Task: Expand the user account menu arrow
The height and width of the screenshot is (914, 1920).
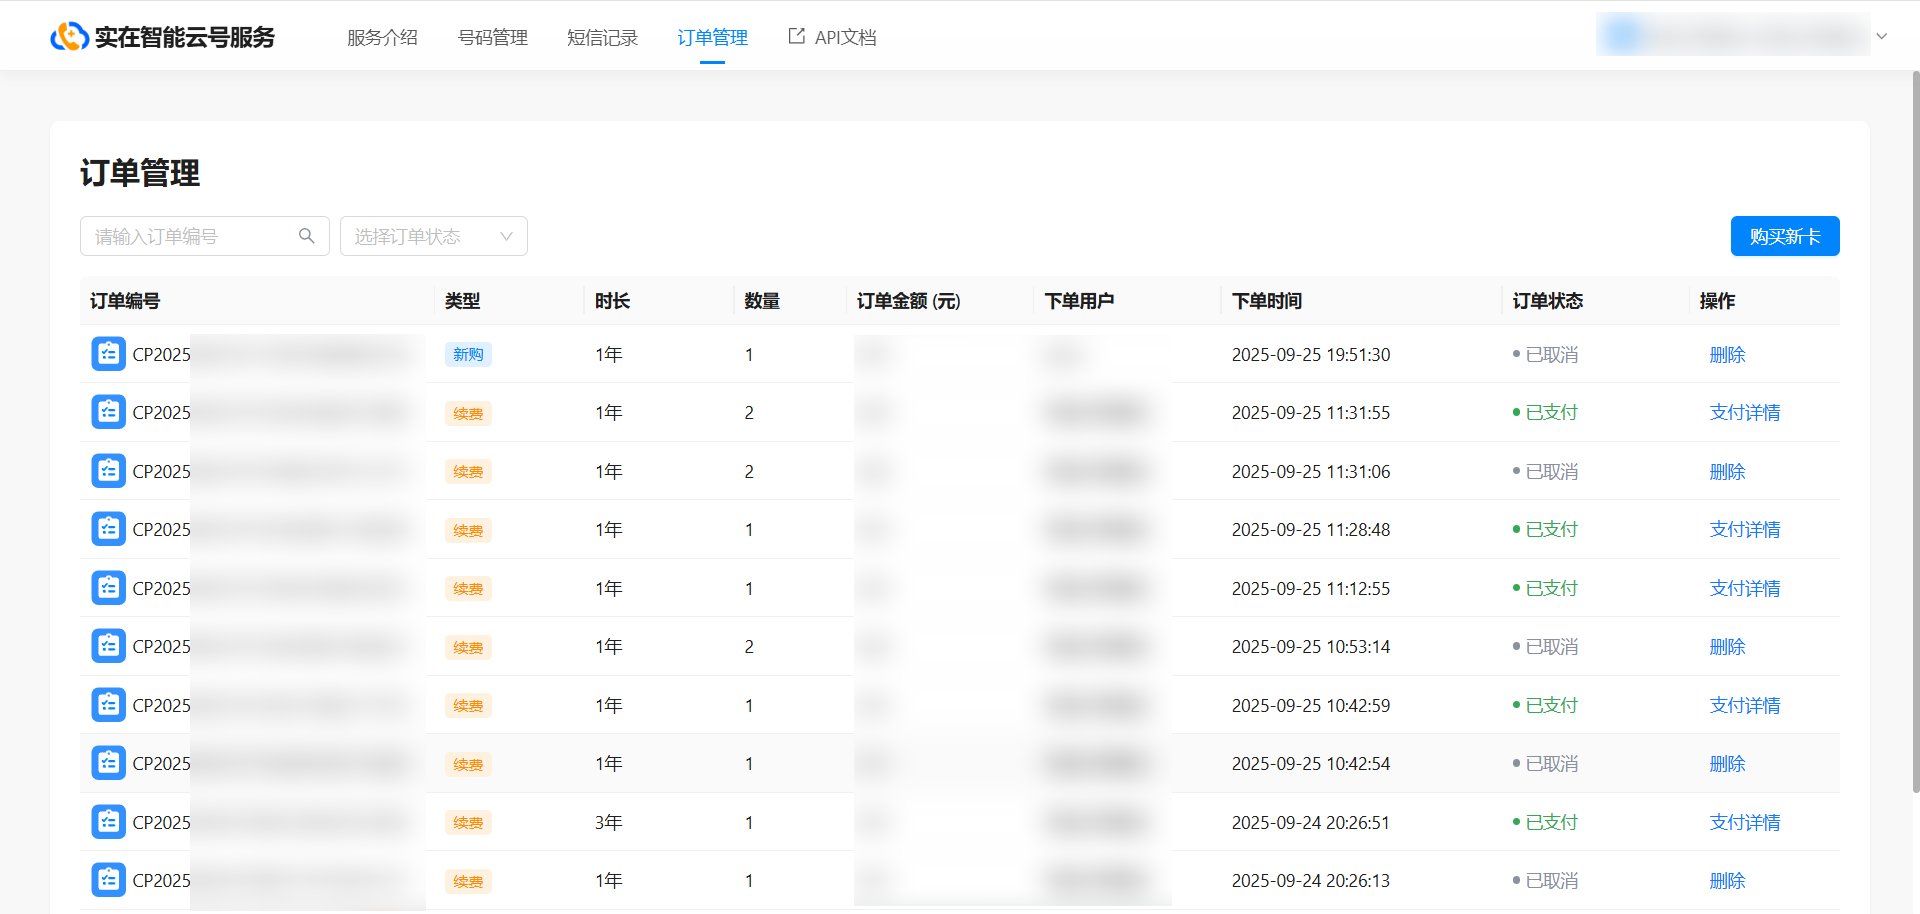Action: pos(1881,36)
